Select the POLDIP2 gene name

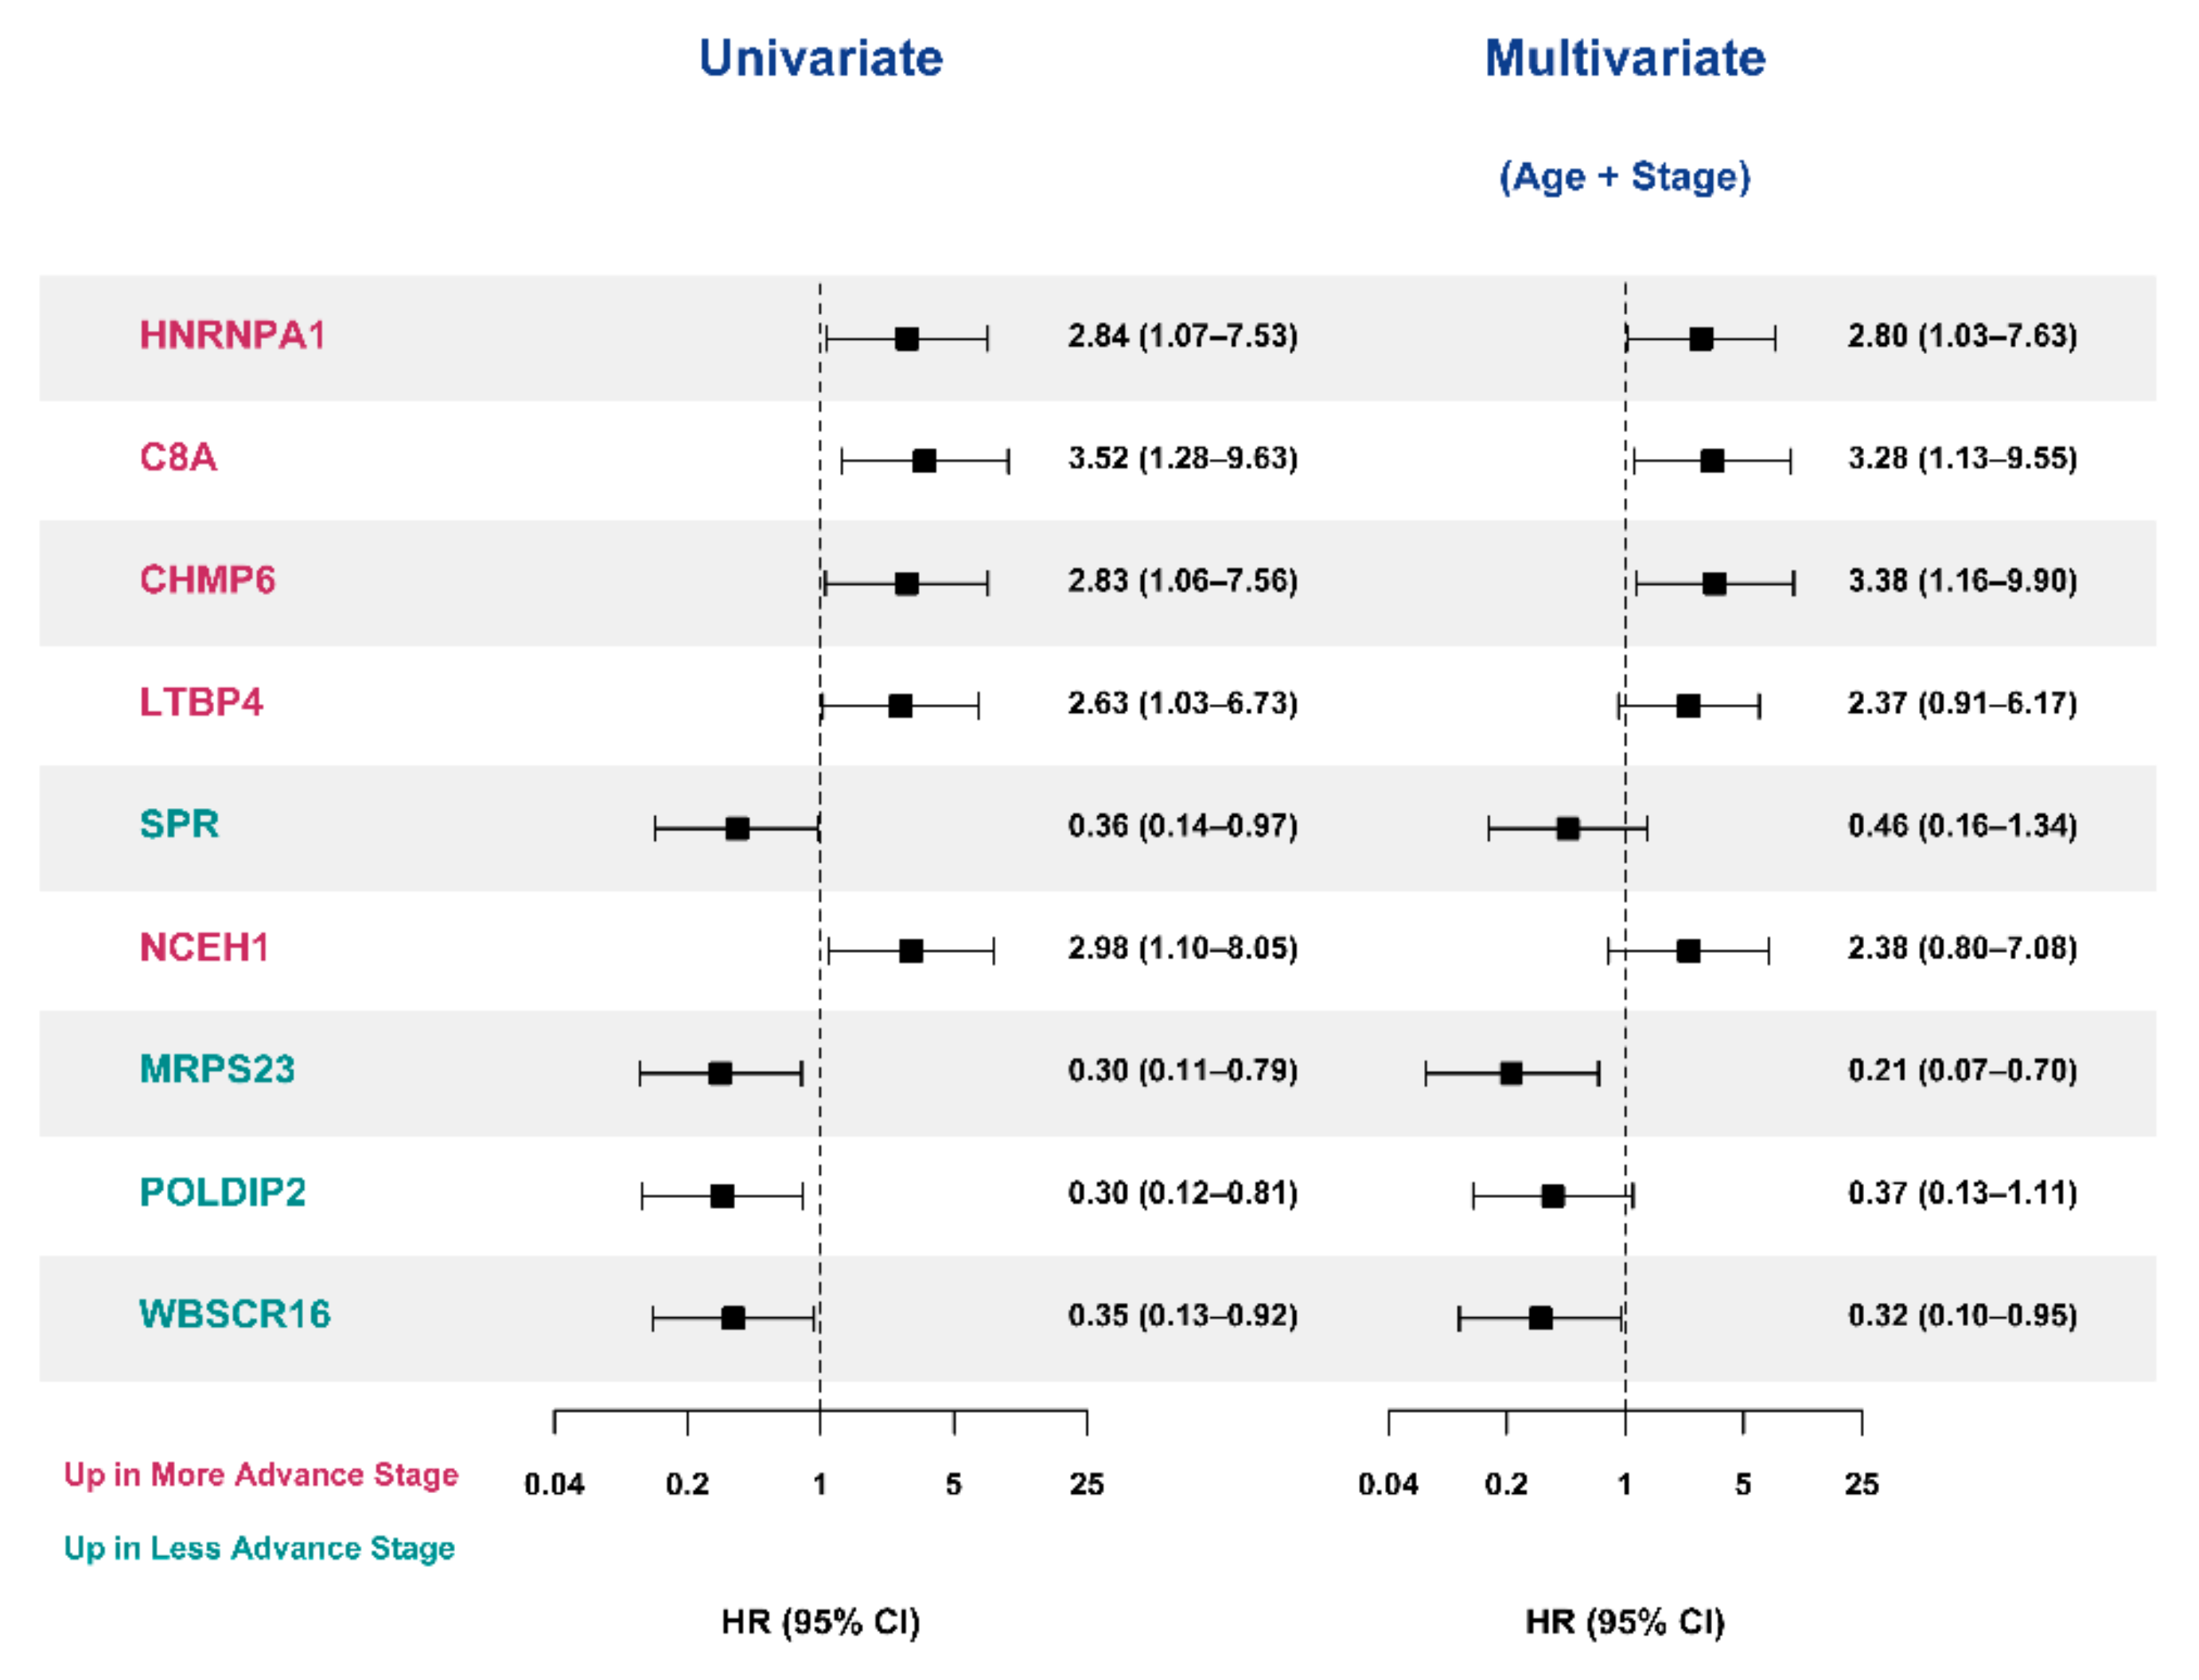click(x=222, y=1193)
